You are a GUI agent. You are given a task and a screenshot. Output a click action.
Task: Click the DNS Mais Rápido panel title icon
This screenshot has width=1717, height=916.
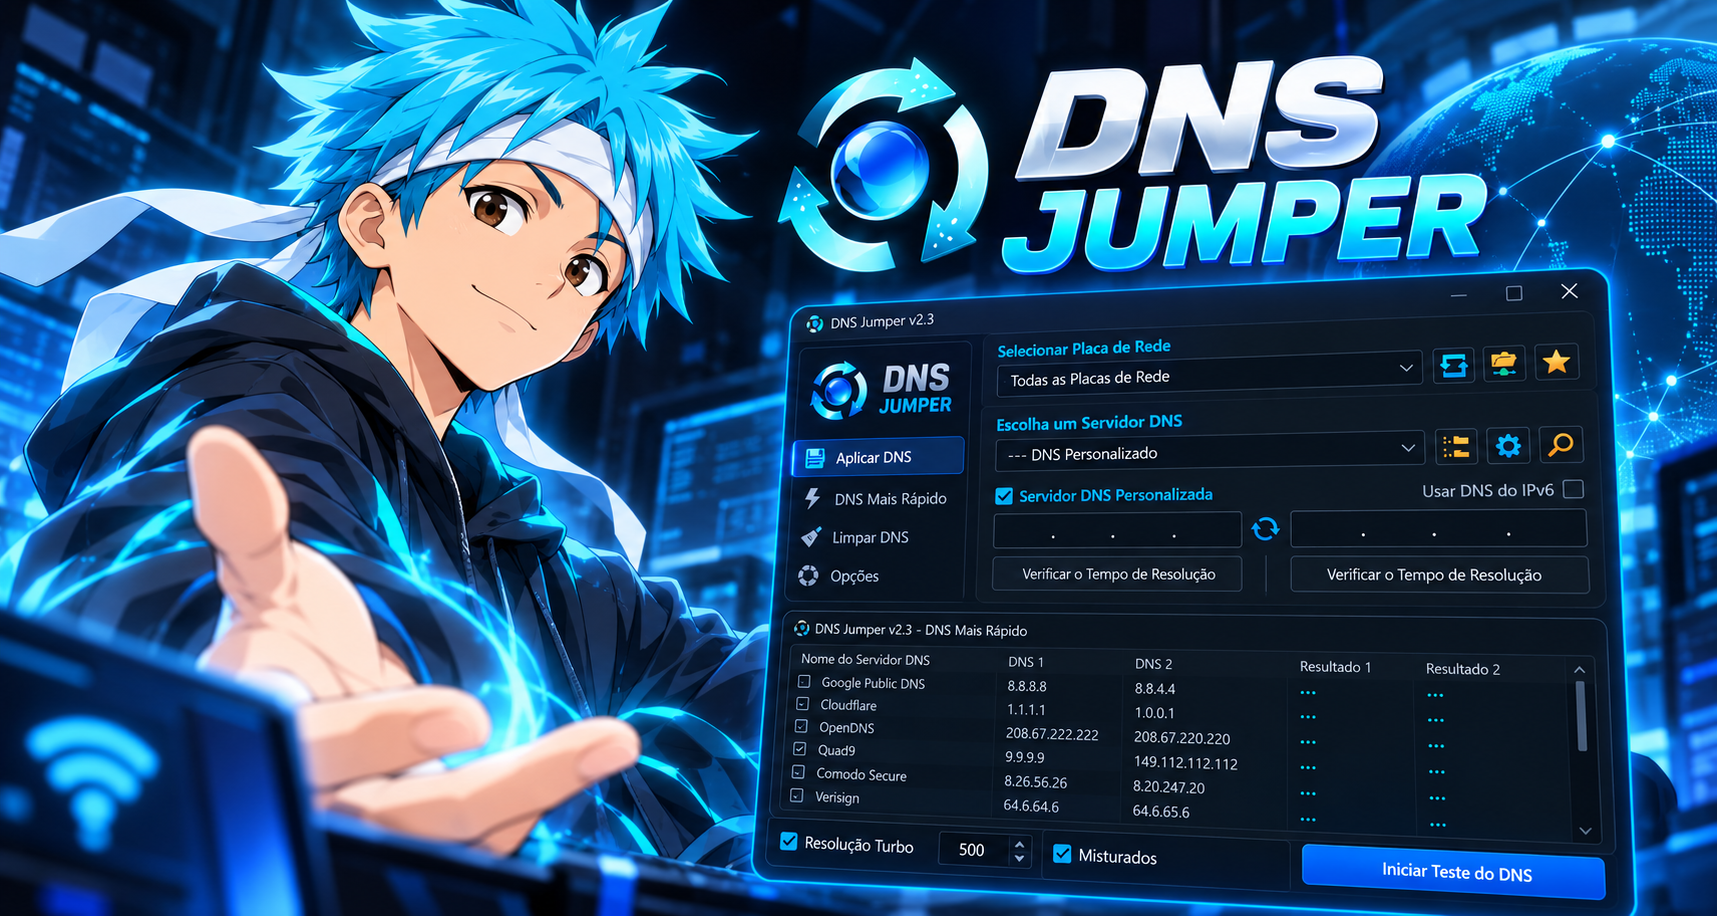coord(801,628)
